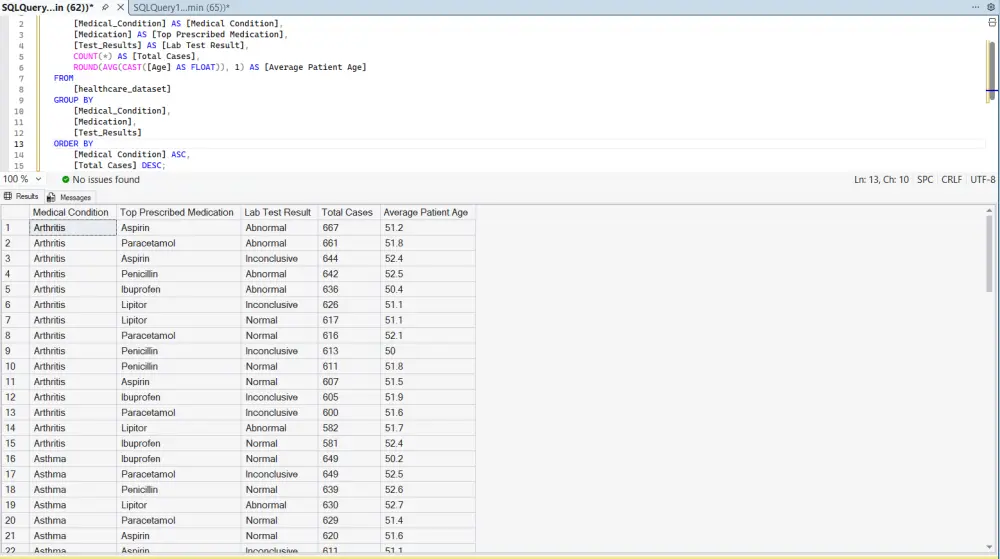Click the Total Cases value 667

(x=348, y=228)
